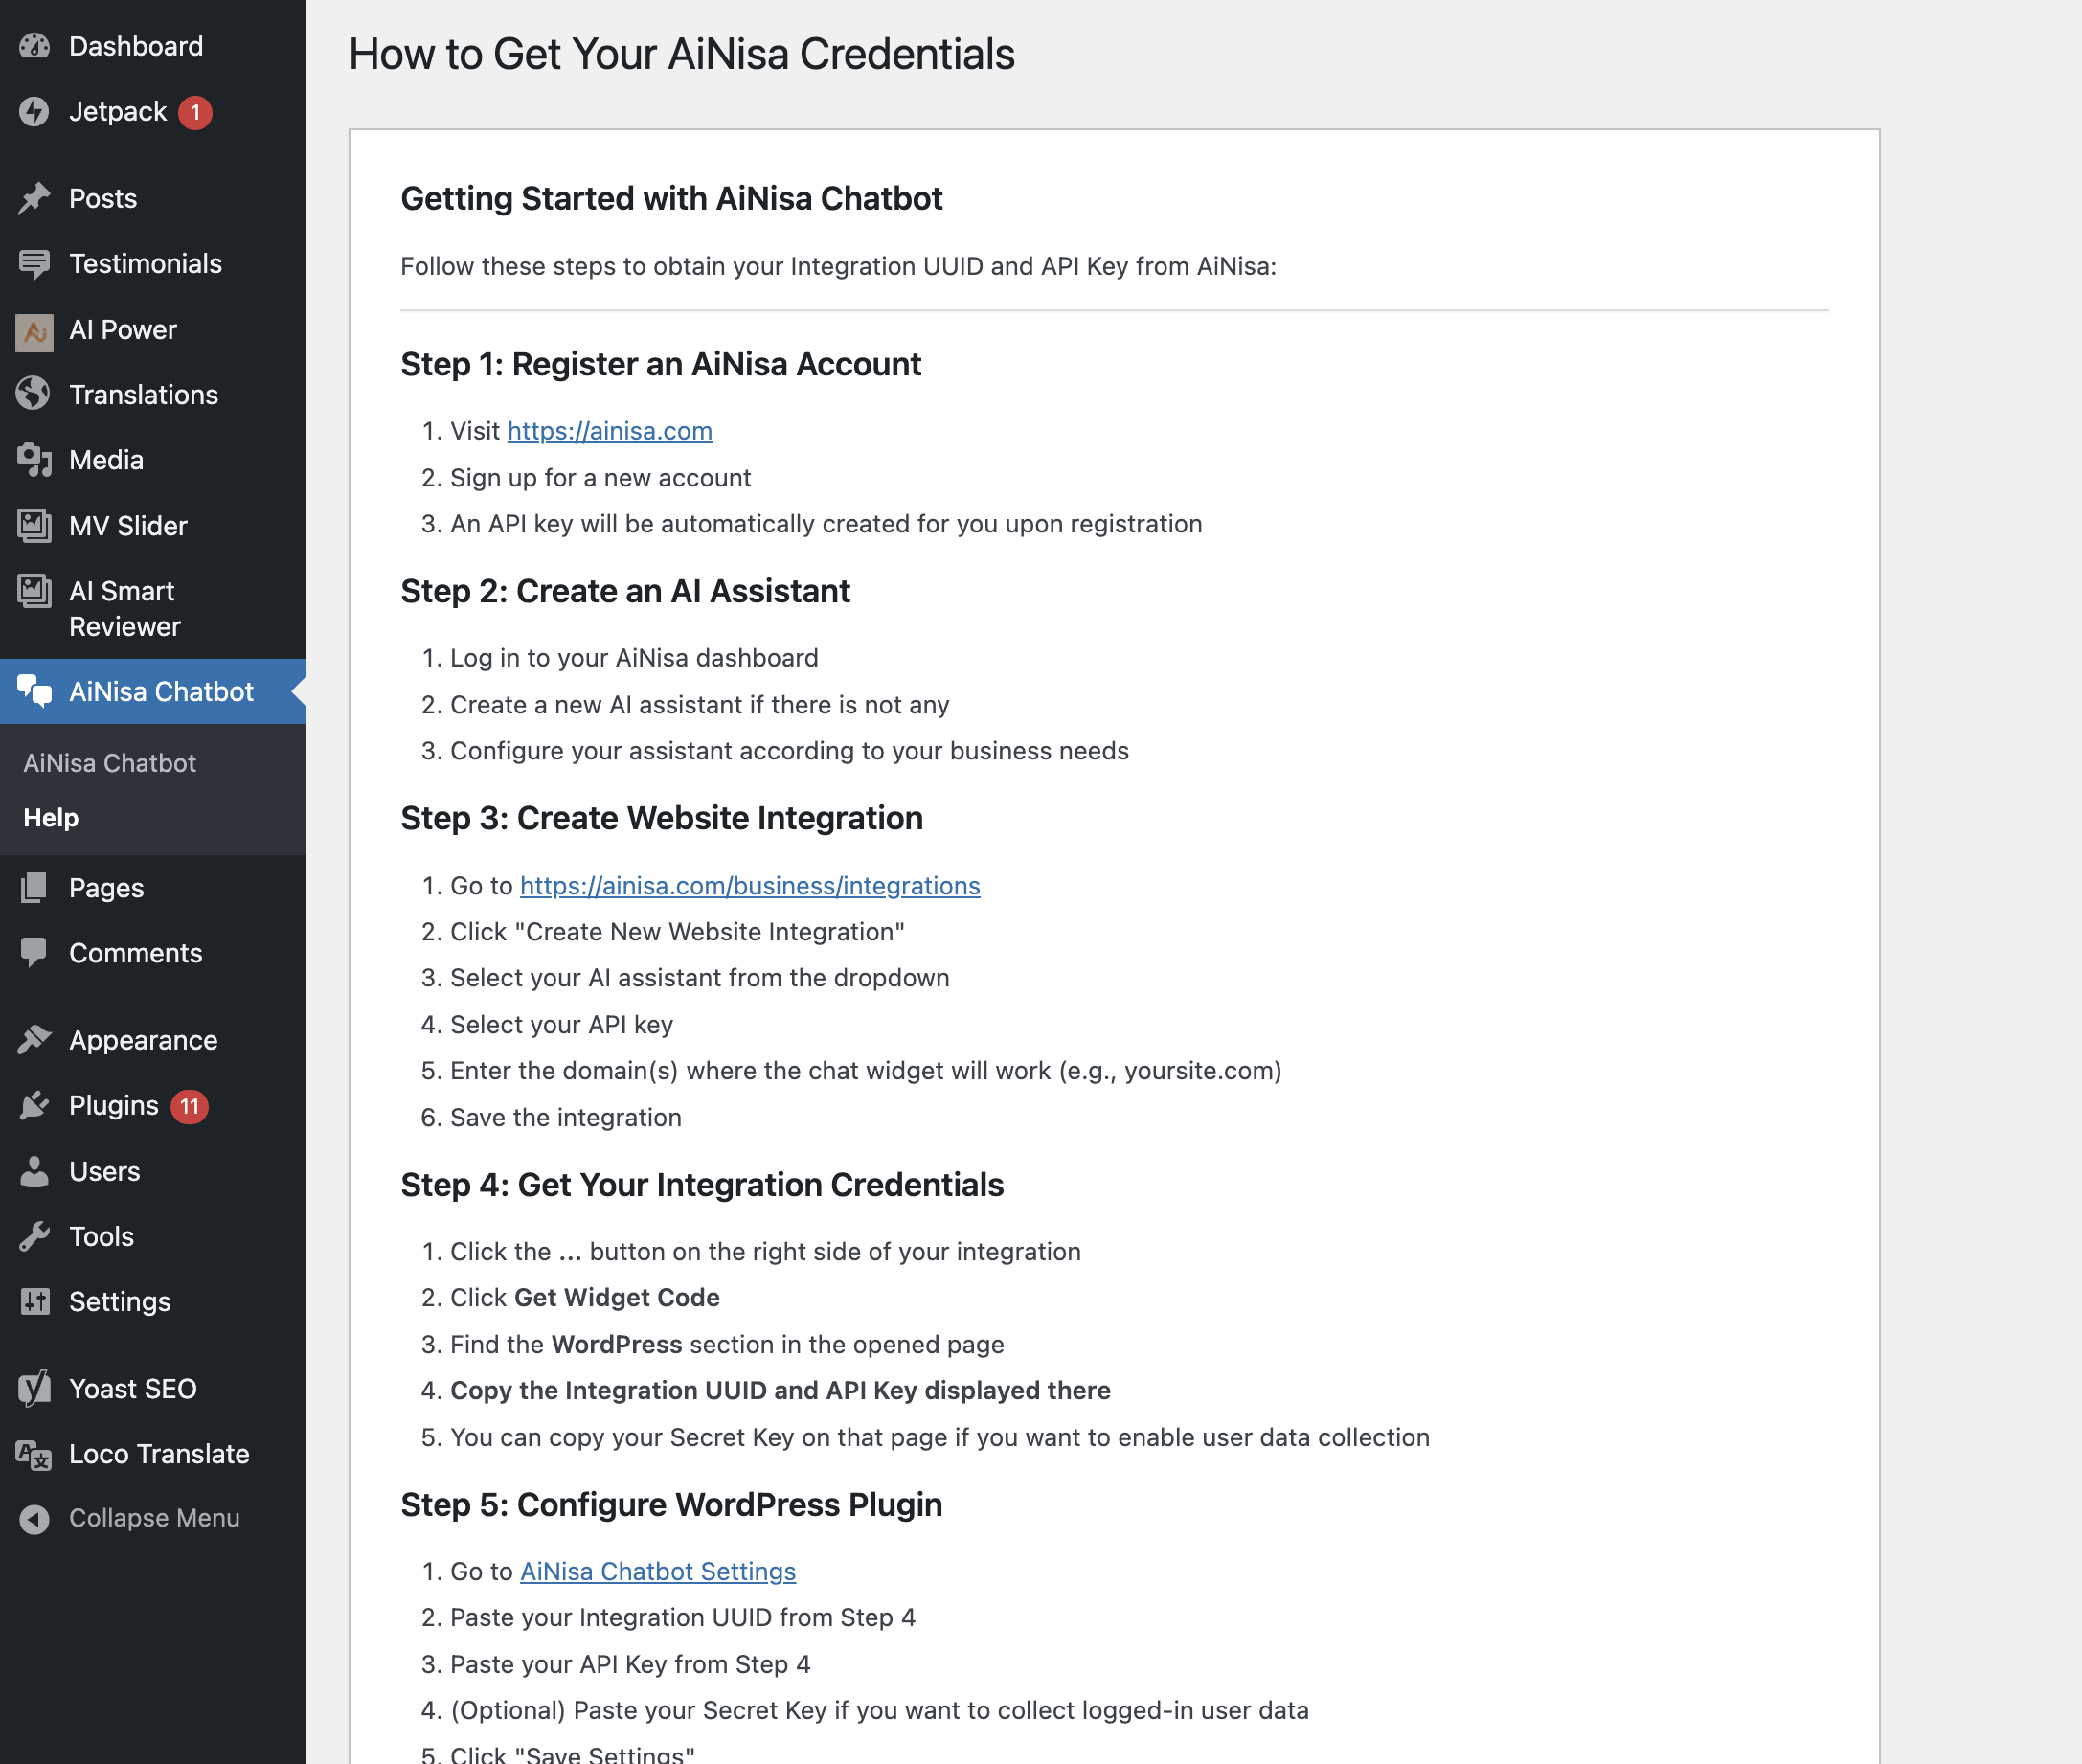
Task: Open the AiNisa Chatbot submenu item
Action: 110,763
